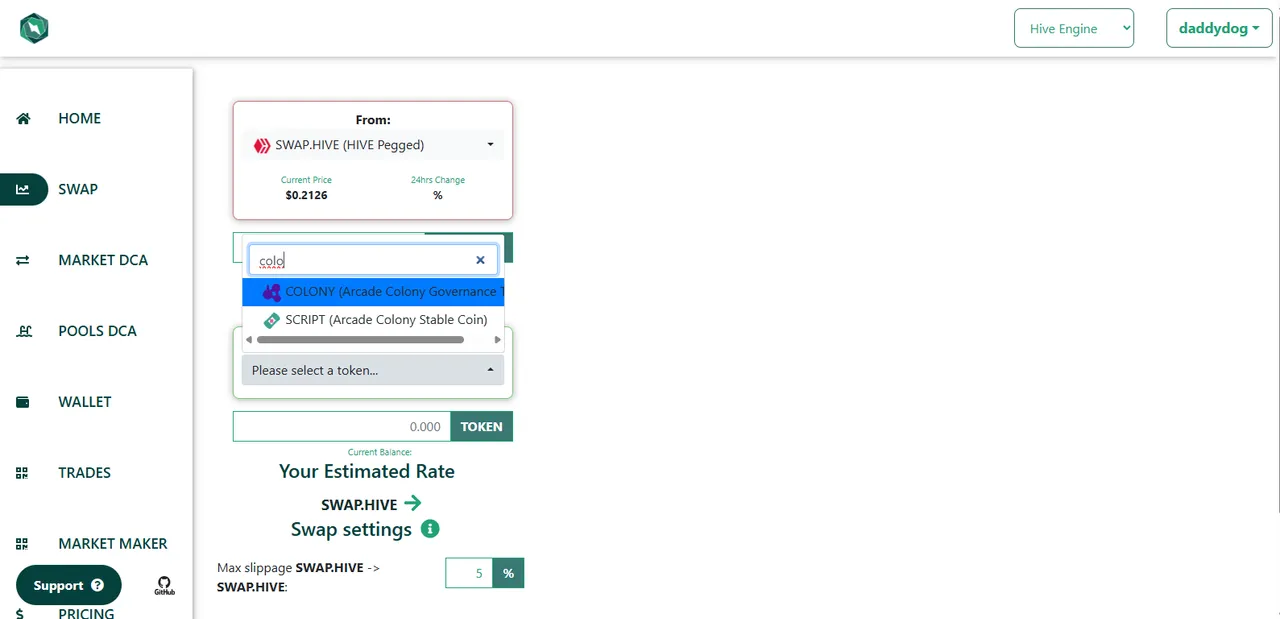Click the SCRIPT green token icon
1280x619 pixels.
tap(271, 320)
